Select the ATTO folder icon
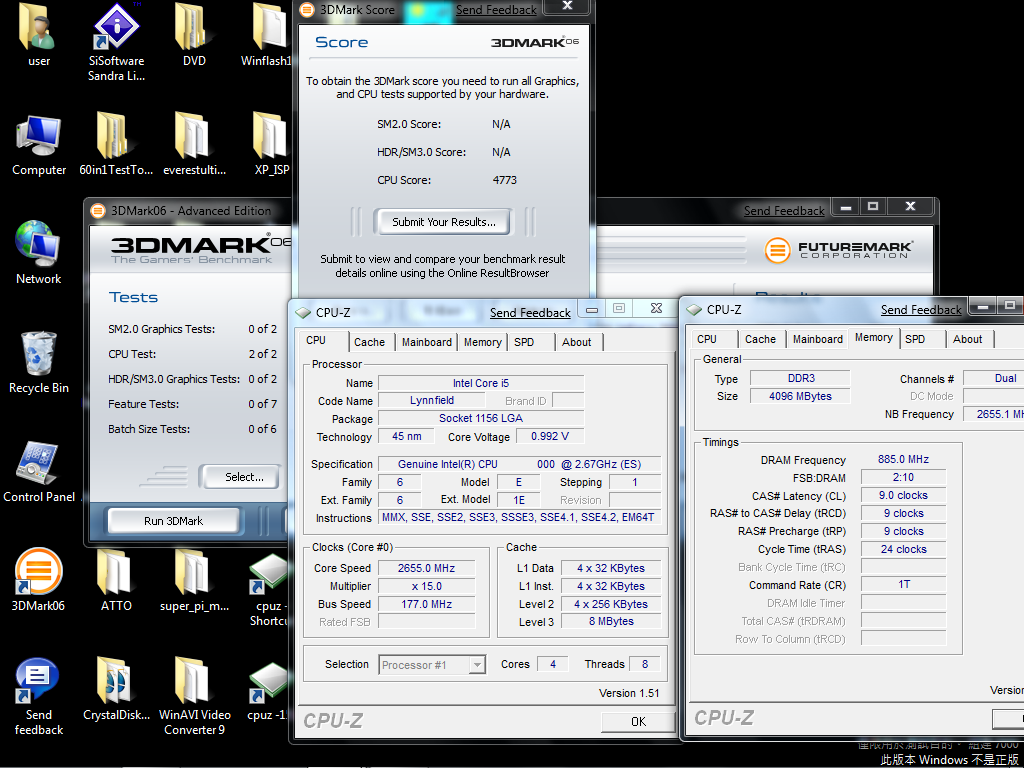The height and width of the screenshot is (768, 1024). [116, 580]
